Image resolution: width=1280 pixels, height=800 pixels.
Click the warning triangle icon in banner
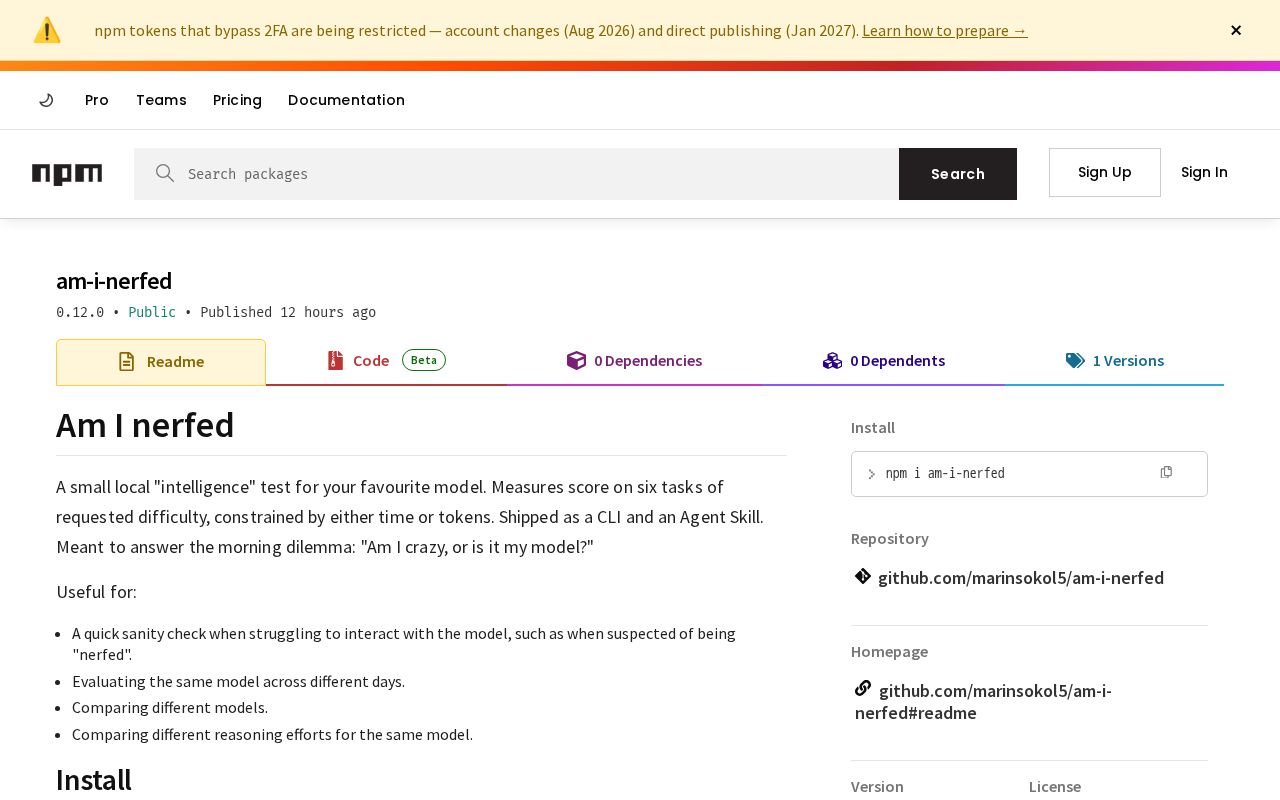pos(47,30)
